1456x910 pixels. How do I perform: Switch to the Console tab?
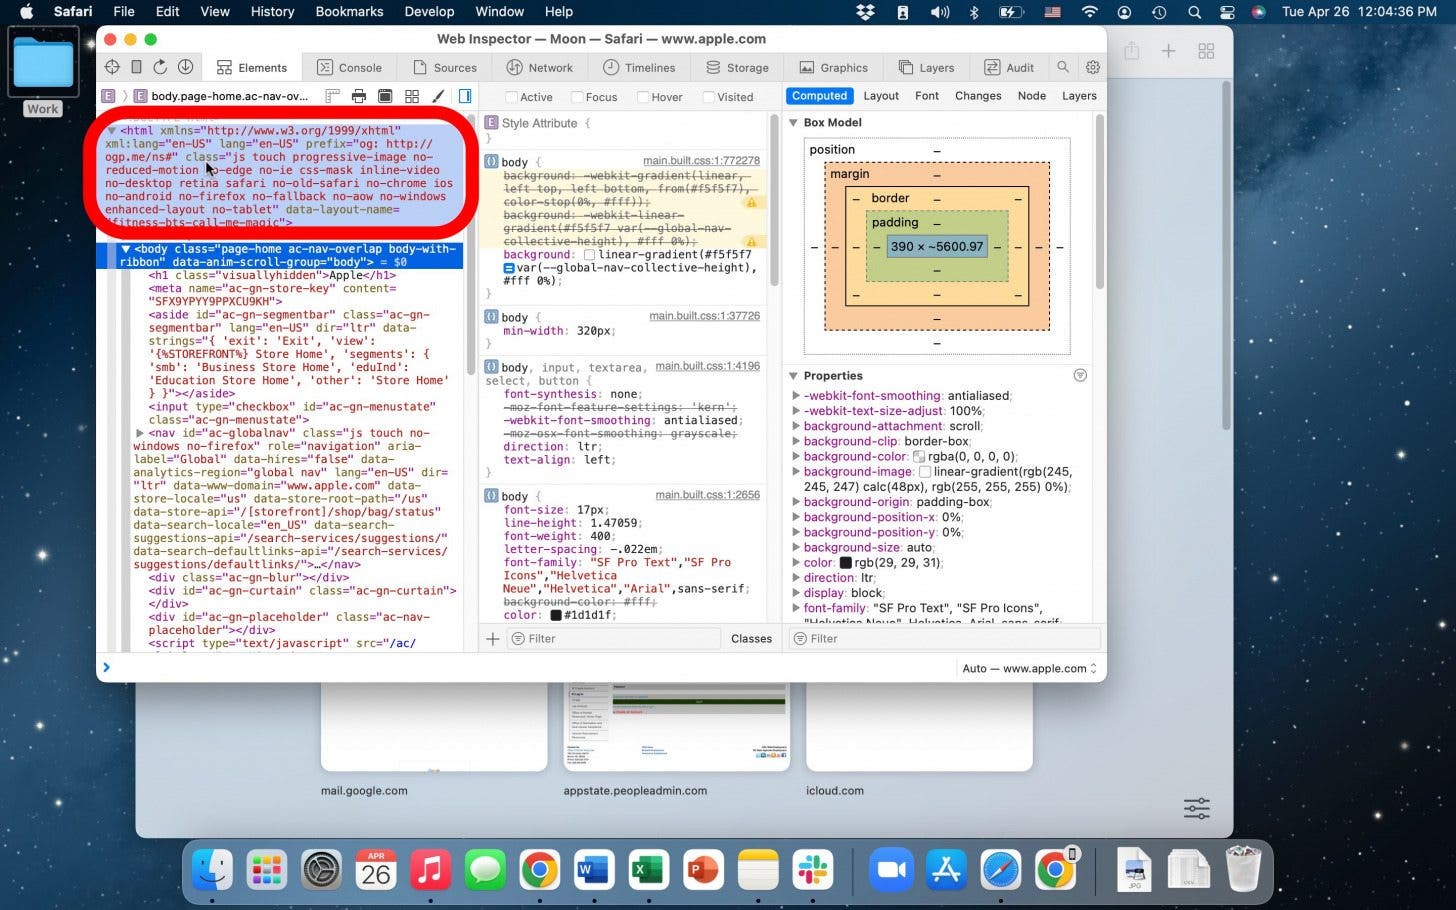pos(350,67)
